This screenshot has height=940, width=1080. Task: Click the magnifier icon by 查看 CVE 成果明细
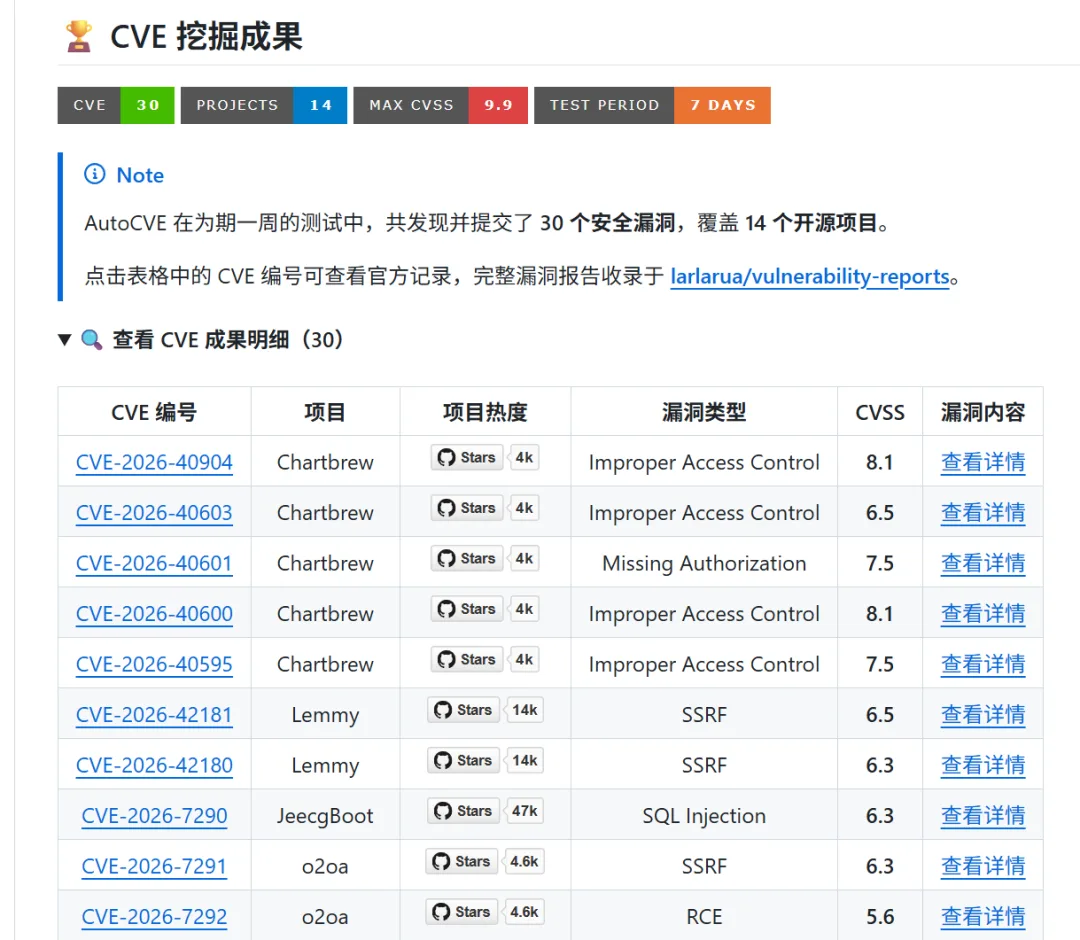pos(92,340)
